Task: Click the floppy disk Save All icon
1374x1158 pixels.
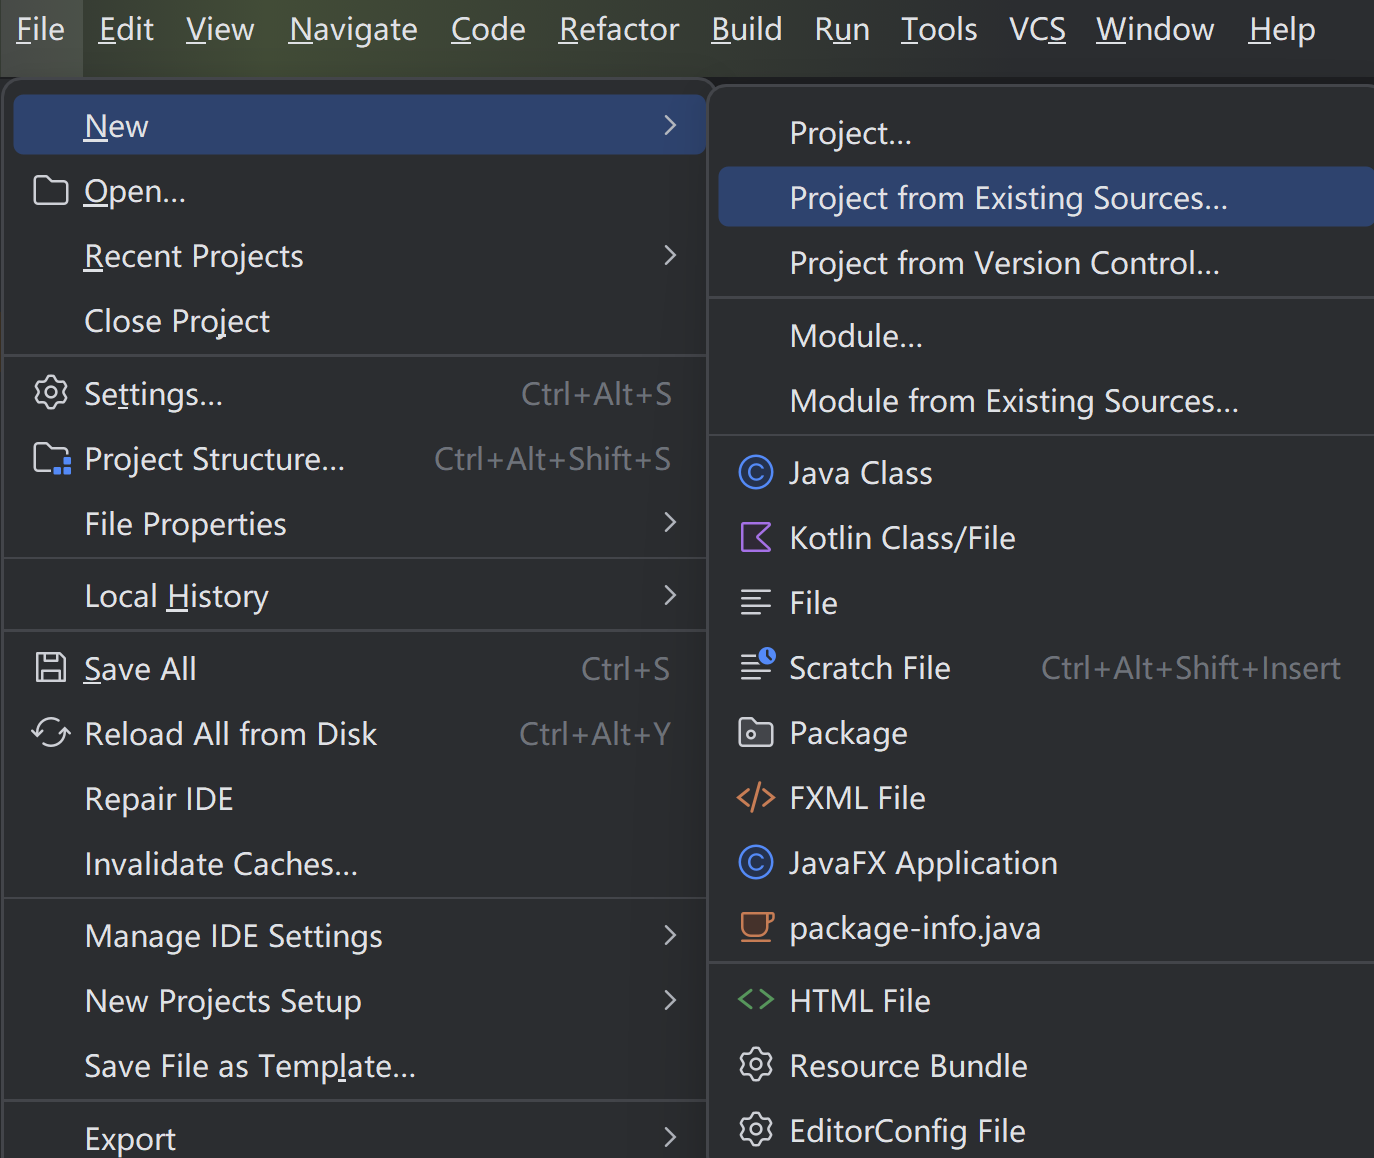Action: (51, 668)
